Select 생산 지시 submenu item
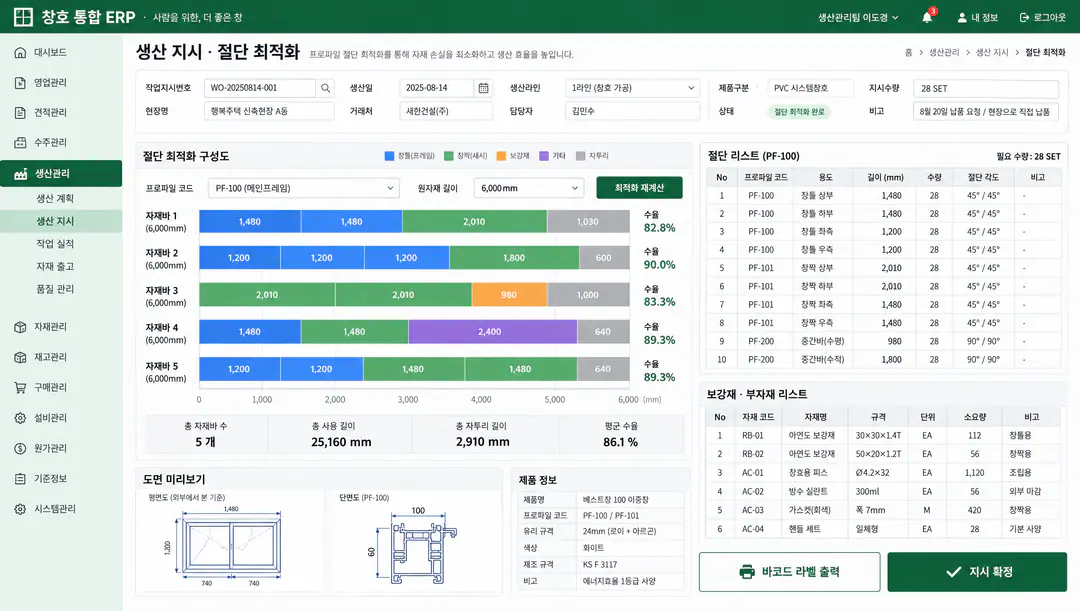The height and width of the screenshot is (611, 1080). point(61,221)
